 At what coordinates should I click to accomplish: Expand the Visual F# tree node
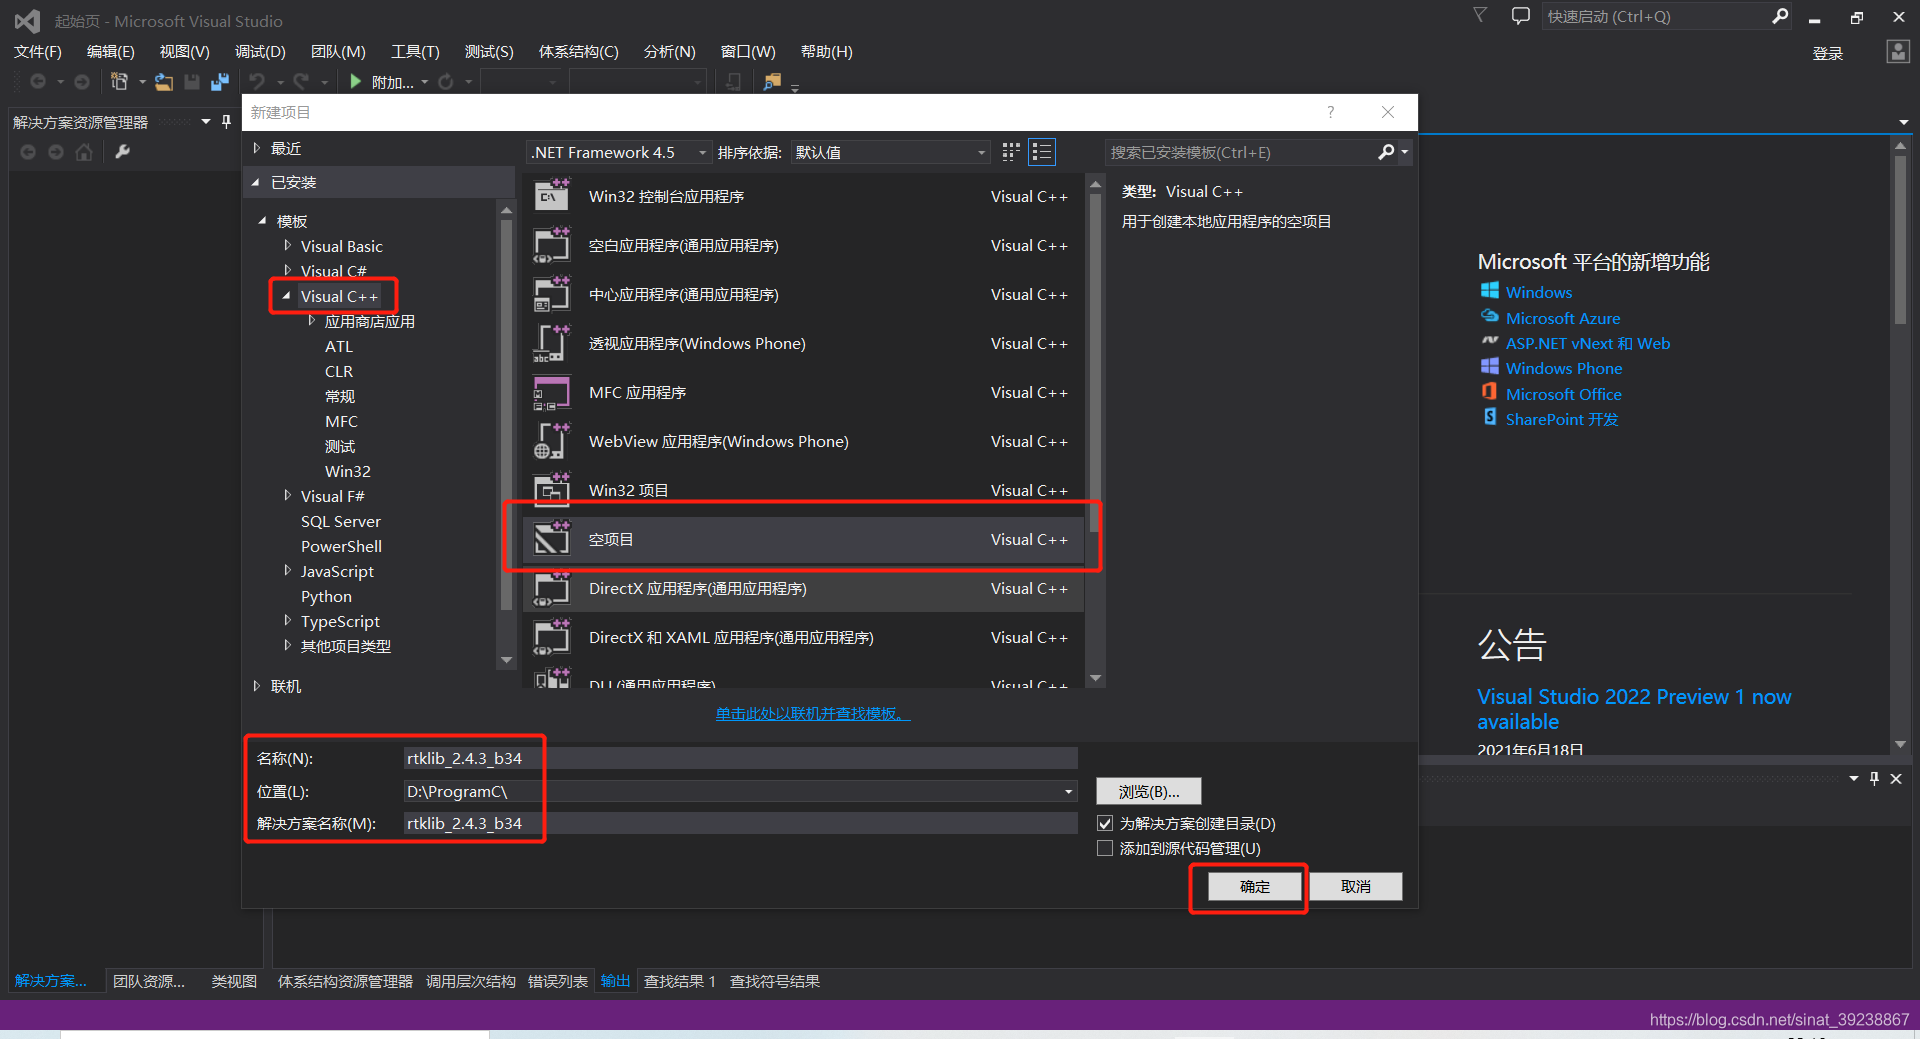click(287, 495)
